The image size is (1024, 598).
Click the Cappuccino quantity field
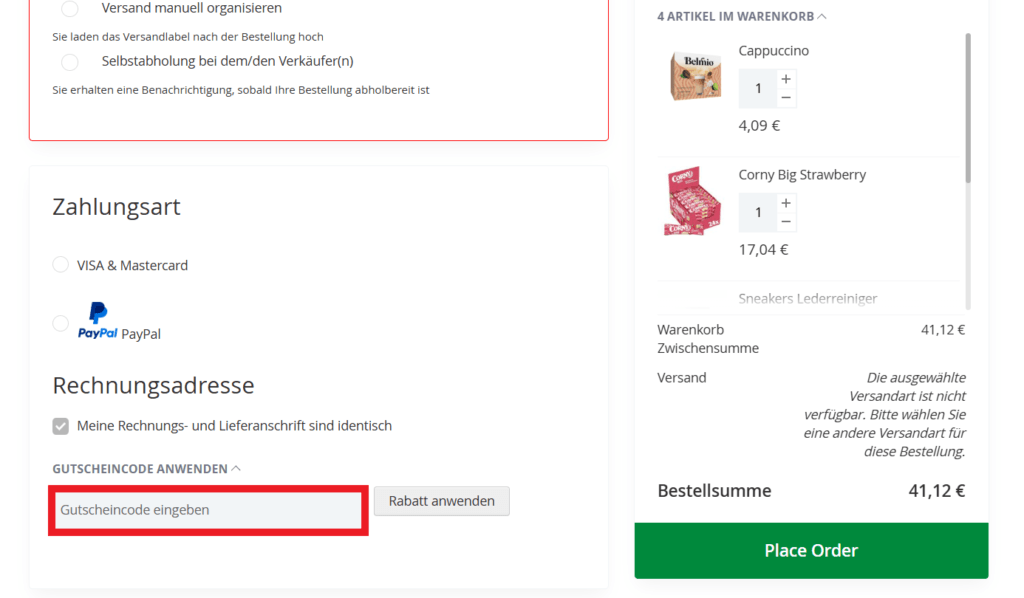(757, 88)
